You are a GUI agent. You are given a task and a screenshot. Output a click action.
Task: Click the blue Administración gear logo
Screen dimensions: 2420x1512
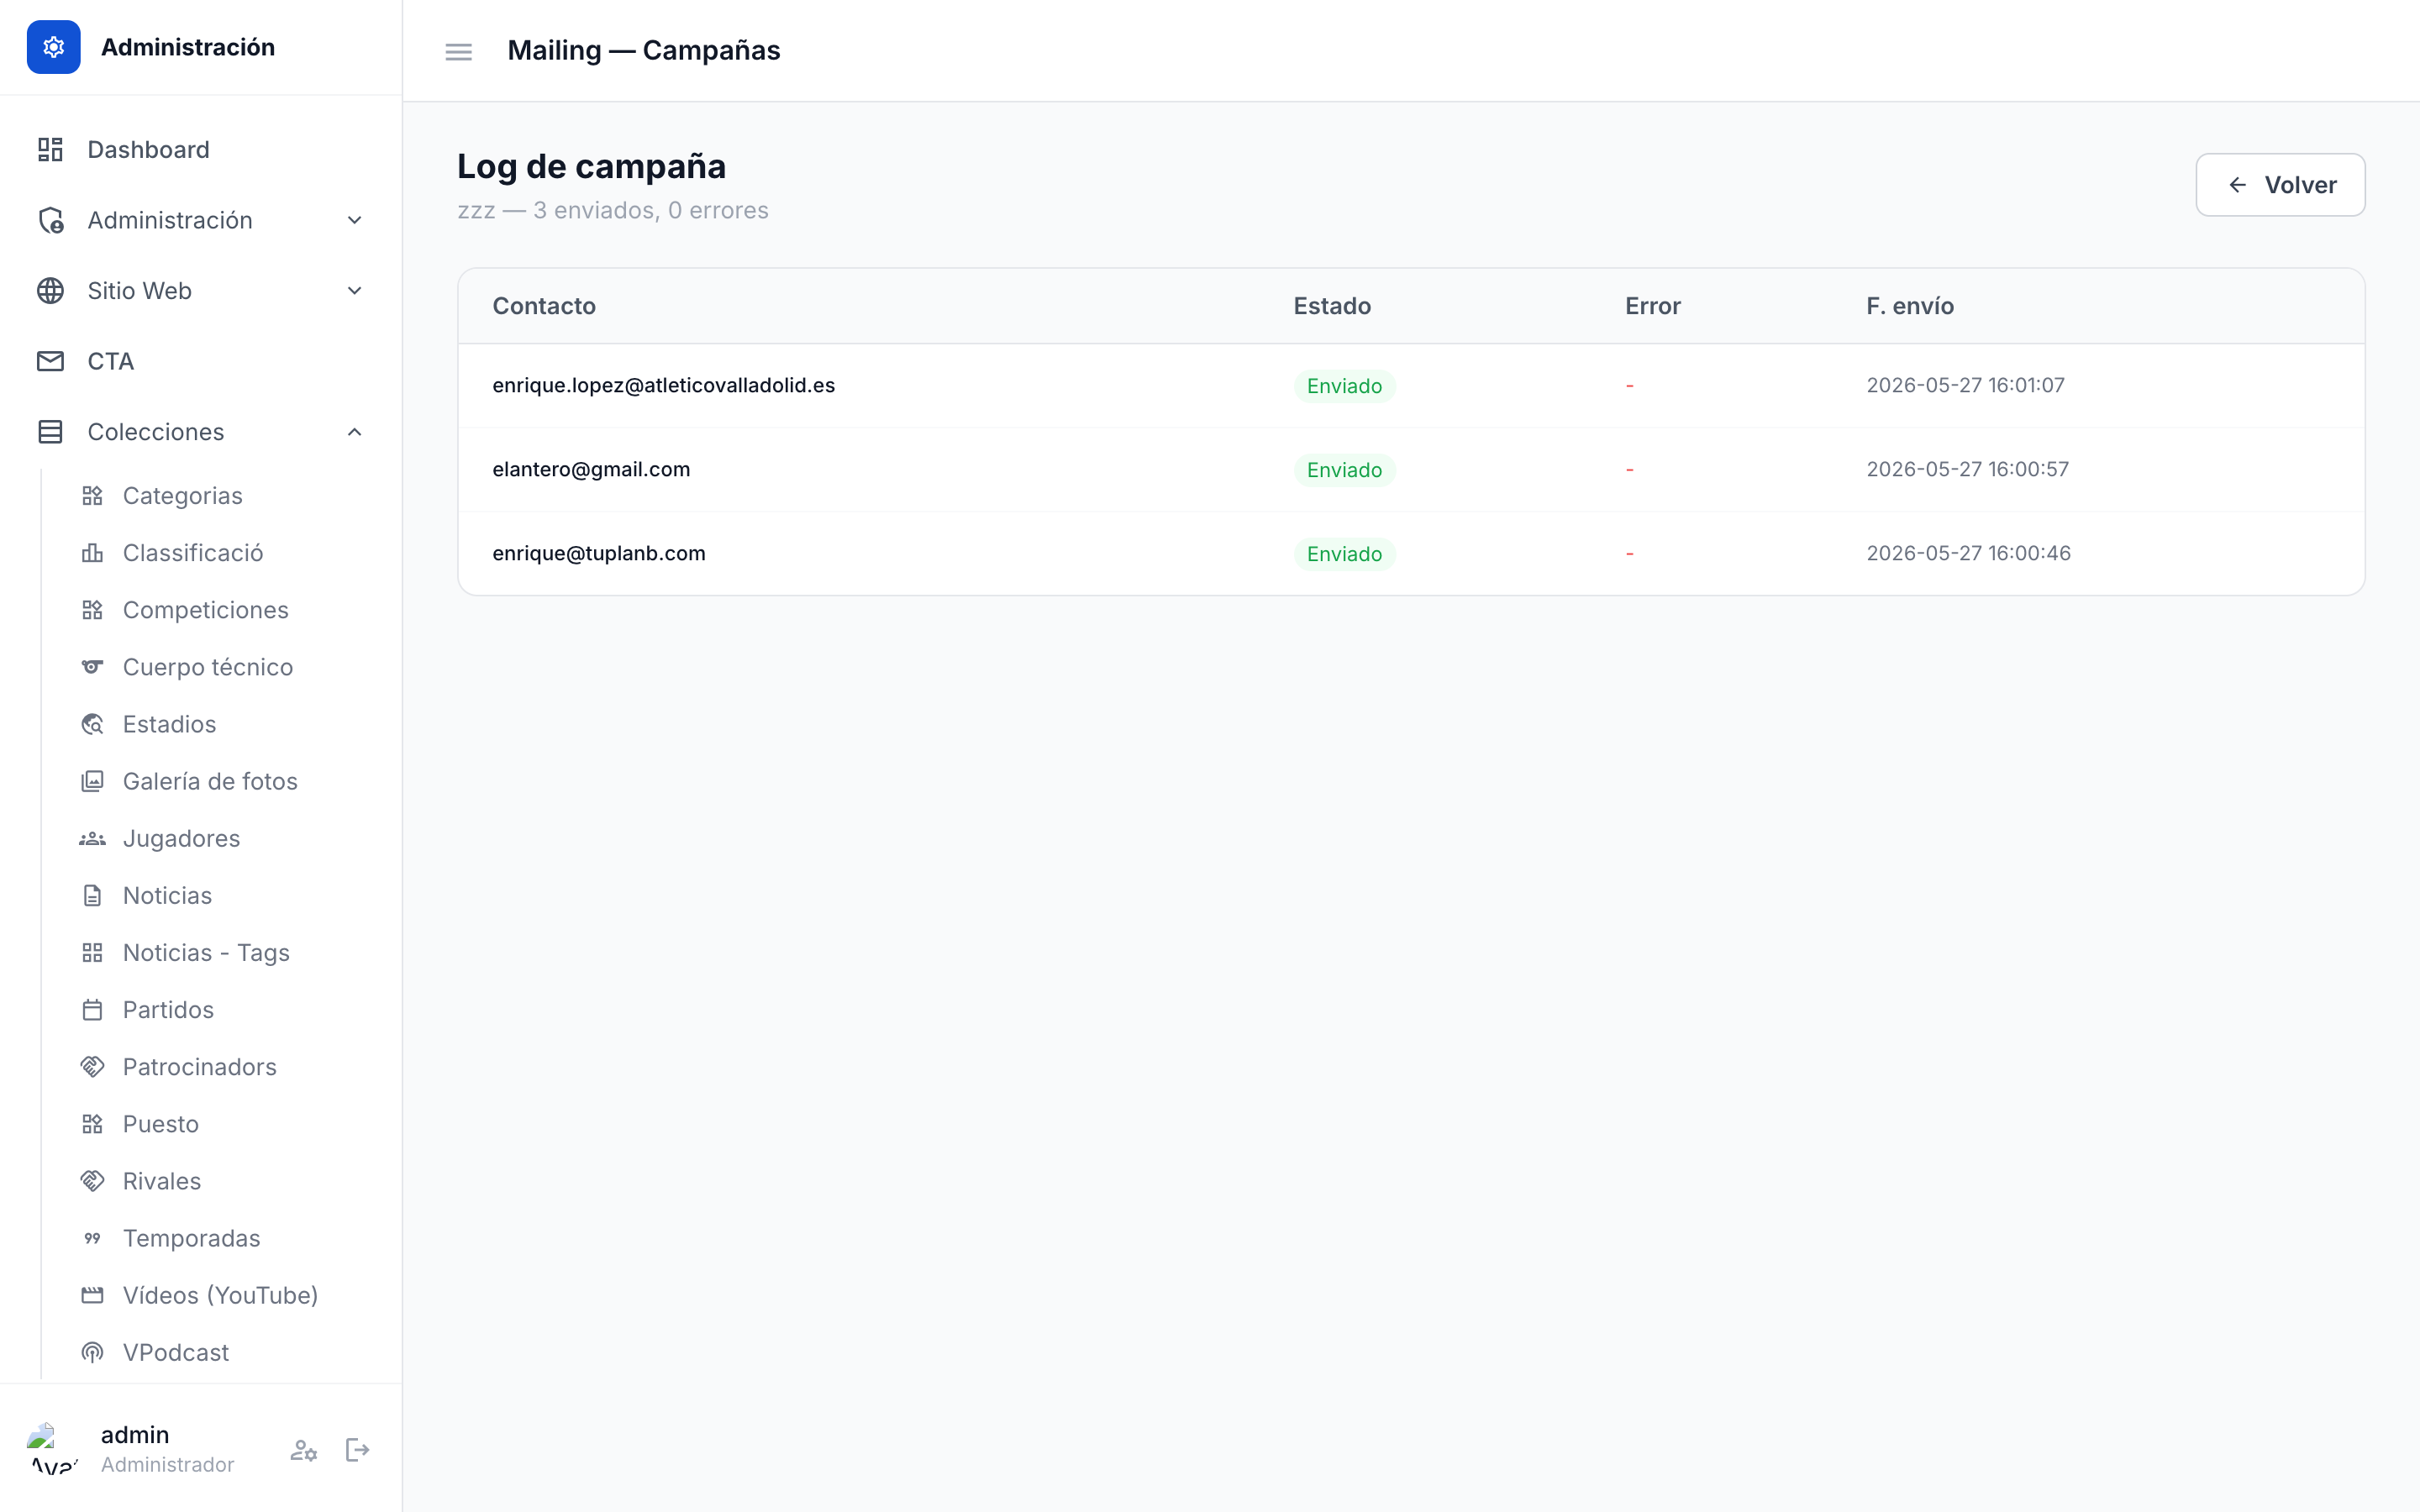pos(54,47)
